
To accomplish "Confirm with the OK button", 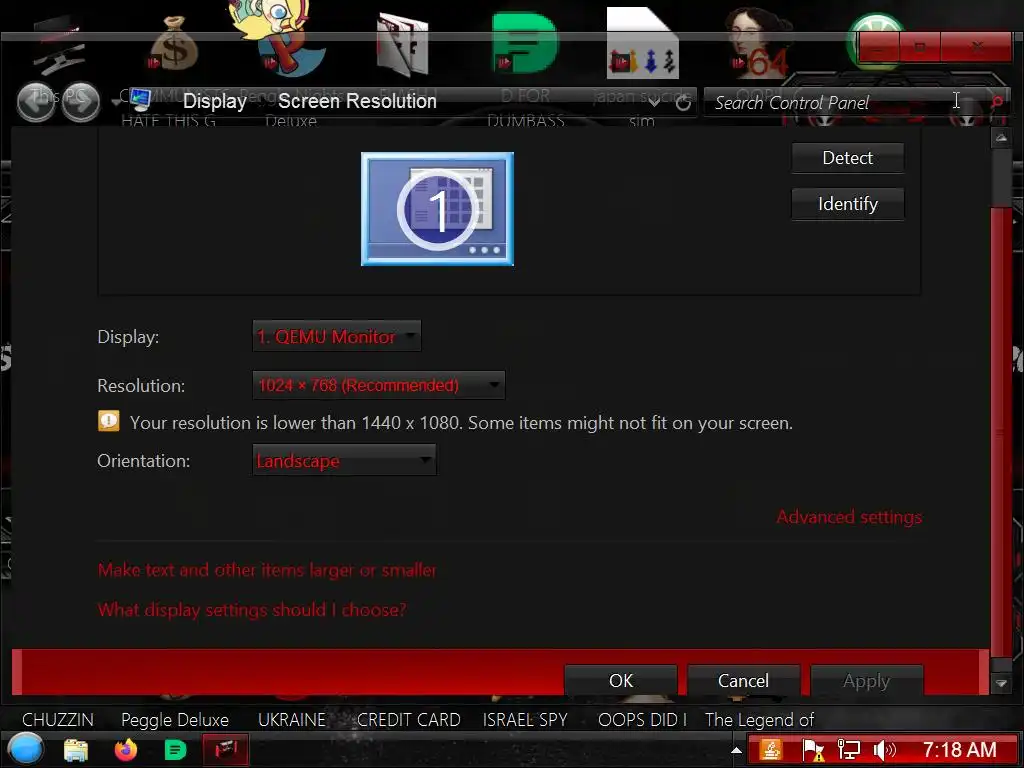I will [620, 680].
